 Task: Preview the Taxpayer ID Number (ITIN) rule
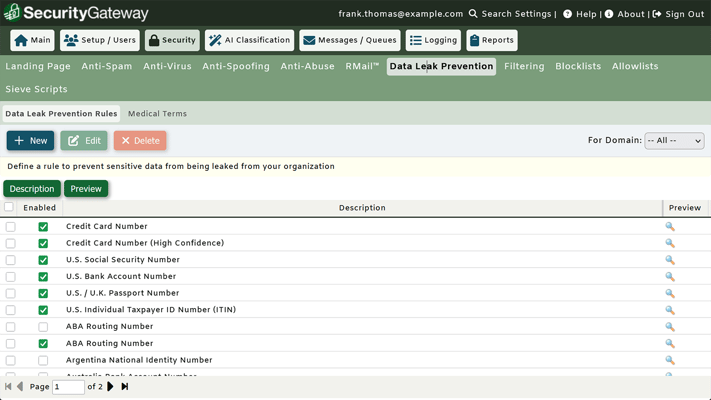point(670,310)
